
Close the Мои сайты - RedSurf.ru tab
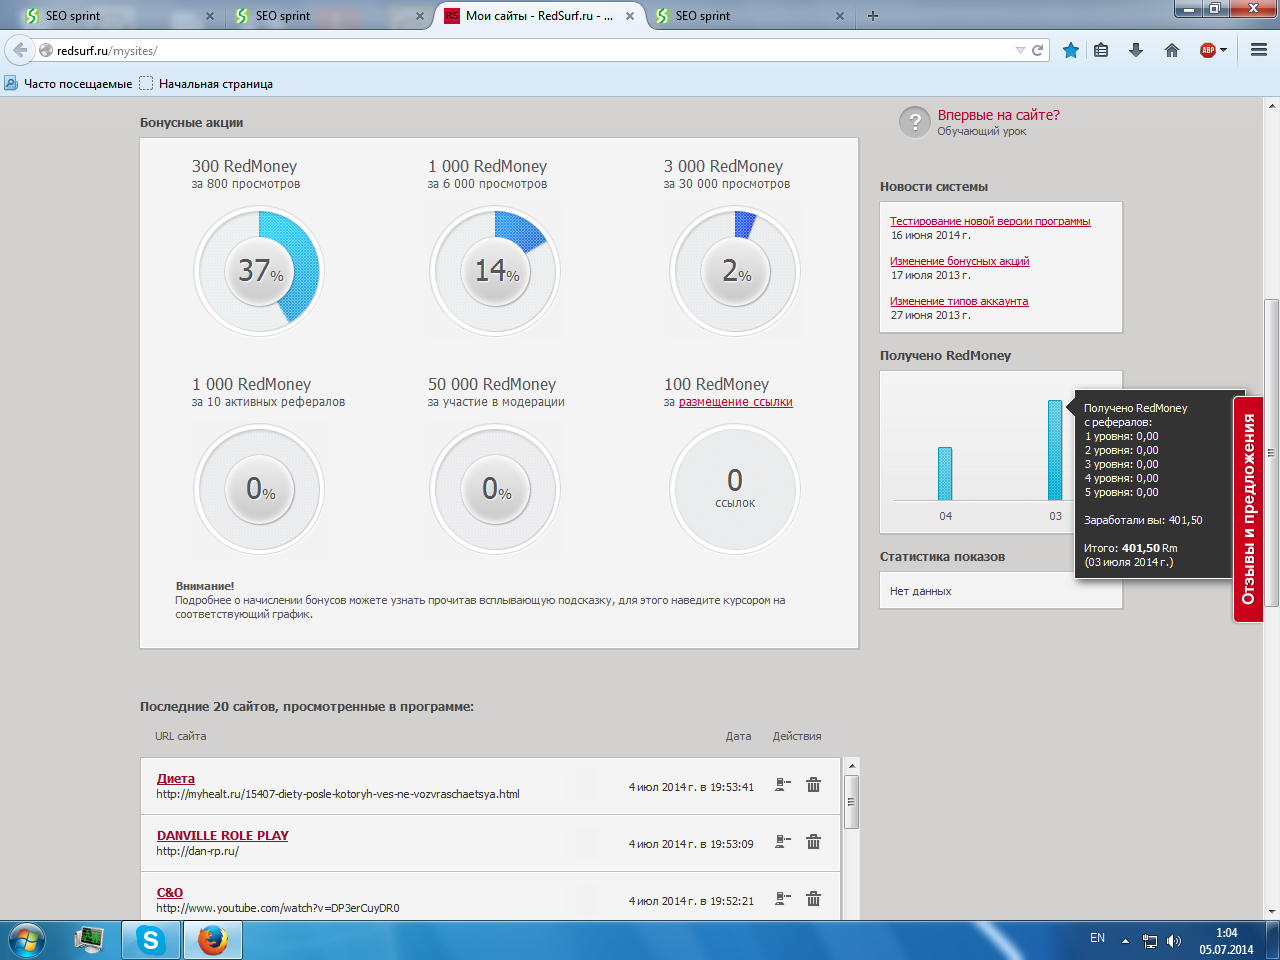(x=630, y=16)
